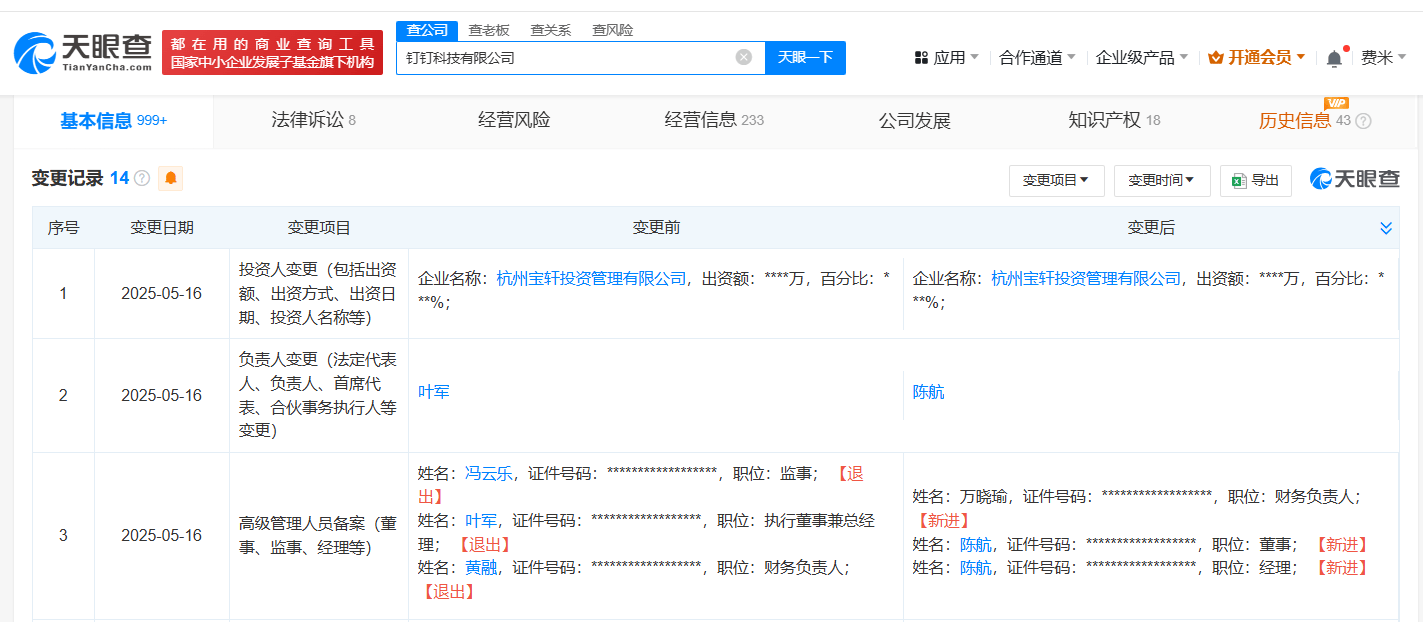
Task: Click the 天眼一下 search button
Action: [805, 57]
